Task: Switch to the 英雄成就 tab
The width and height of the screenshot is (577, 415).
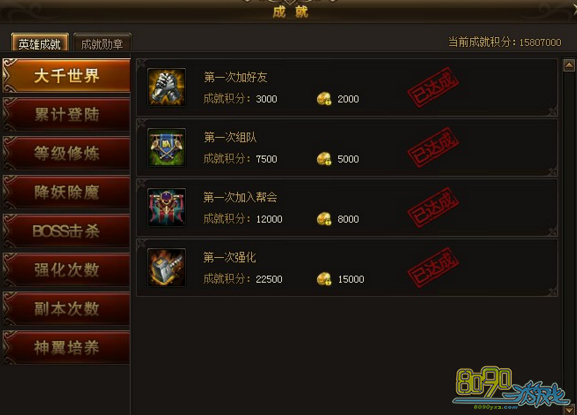Action: point(40,43)
